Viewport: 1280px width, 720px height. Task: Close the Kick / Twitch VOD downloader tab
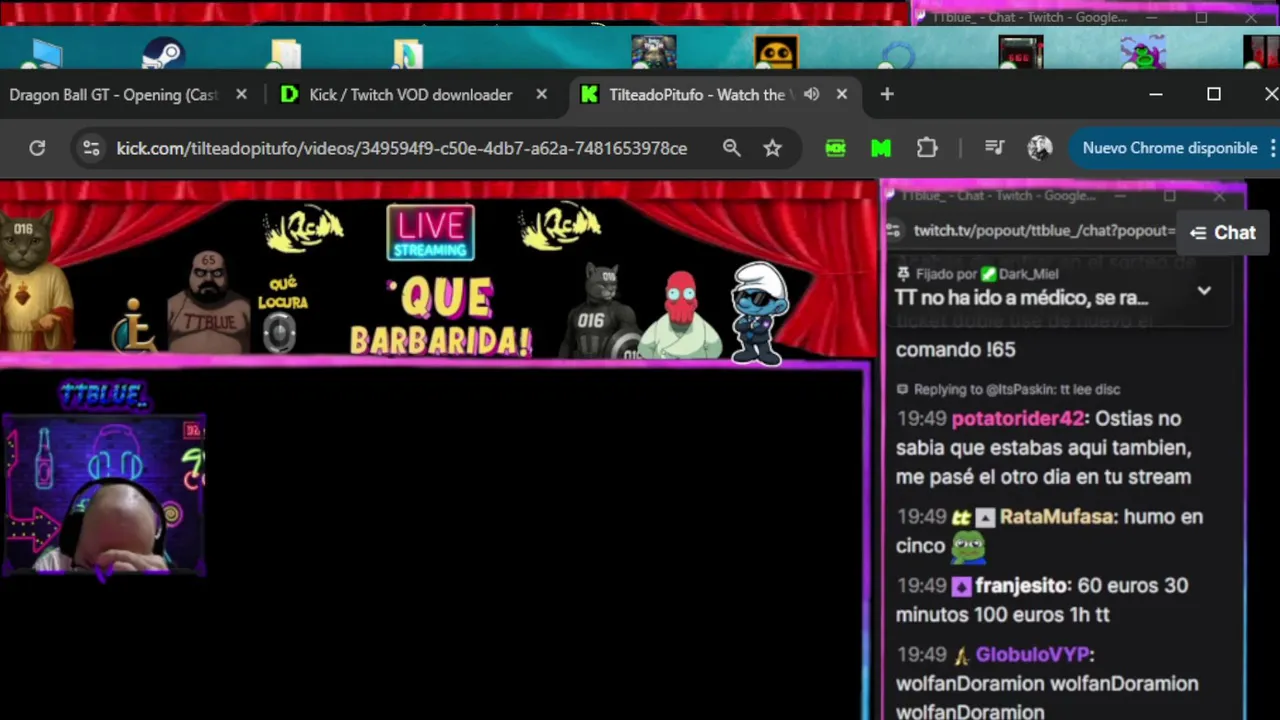[541, 94]
